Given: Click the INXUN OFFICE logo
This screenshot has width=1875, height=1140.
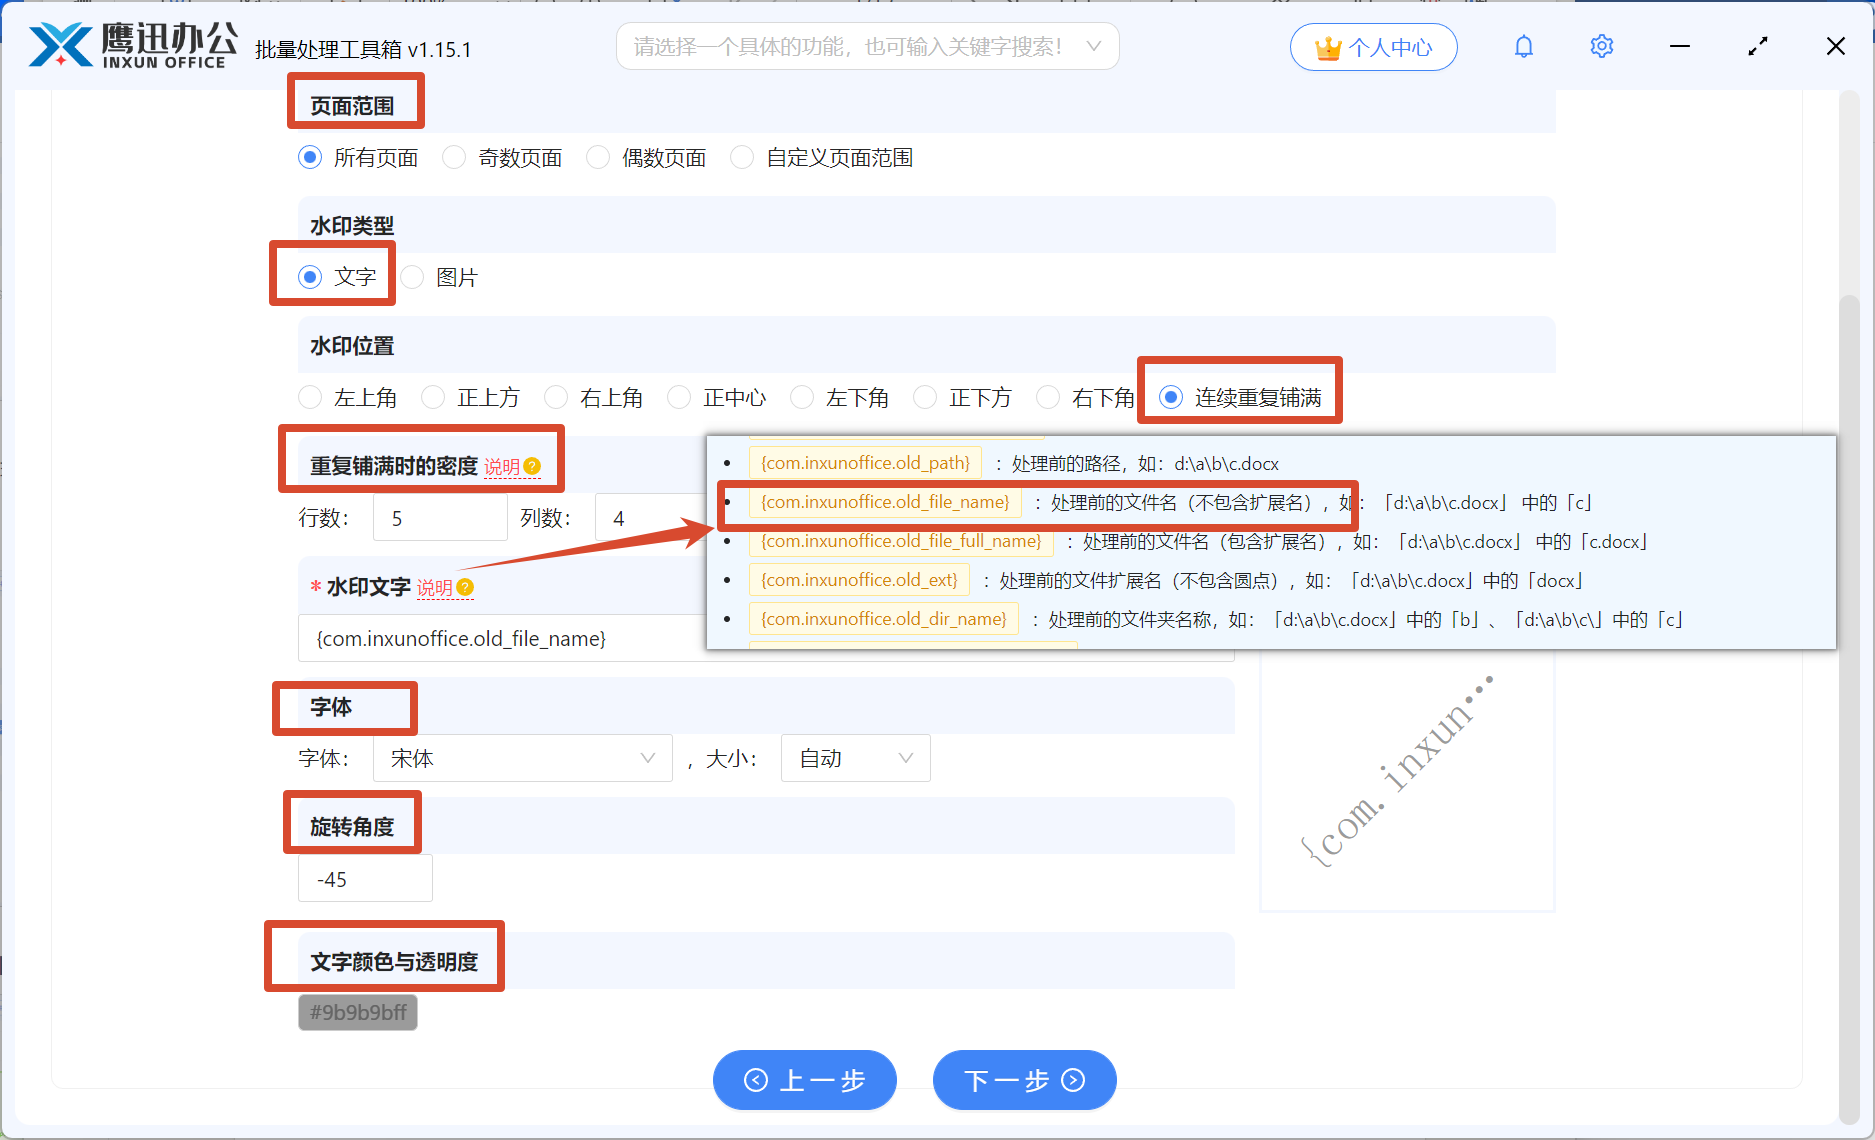Looking at the screenshot, I should click(132, 46).
